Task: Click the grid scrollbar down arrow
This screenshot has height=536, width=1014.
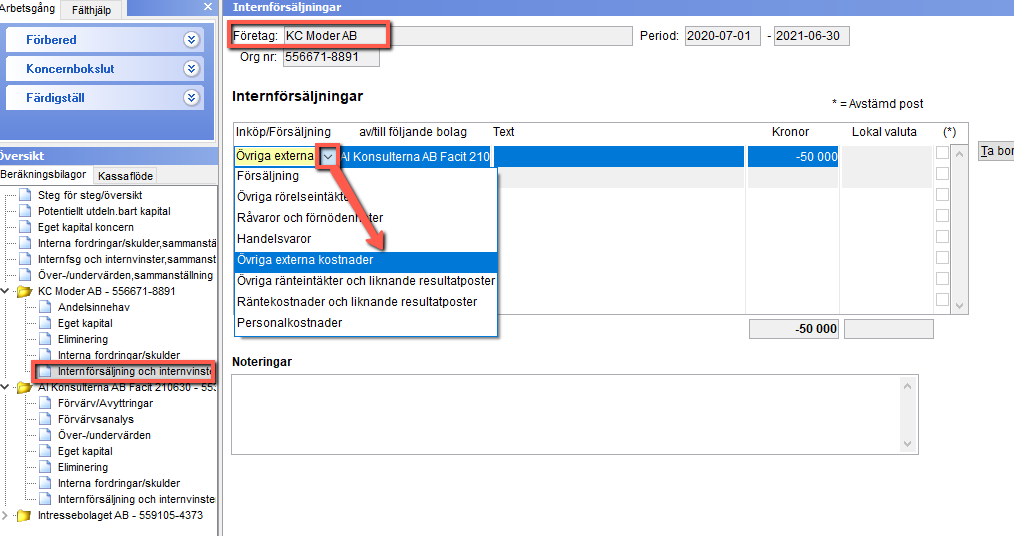Action: coord(960,306)
